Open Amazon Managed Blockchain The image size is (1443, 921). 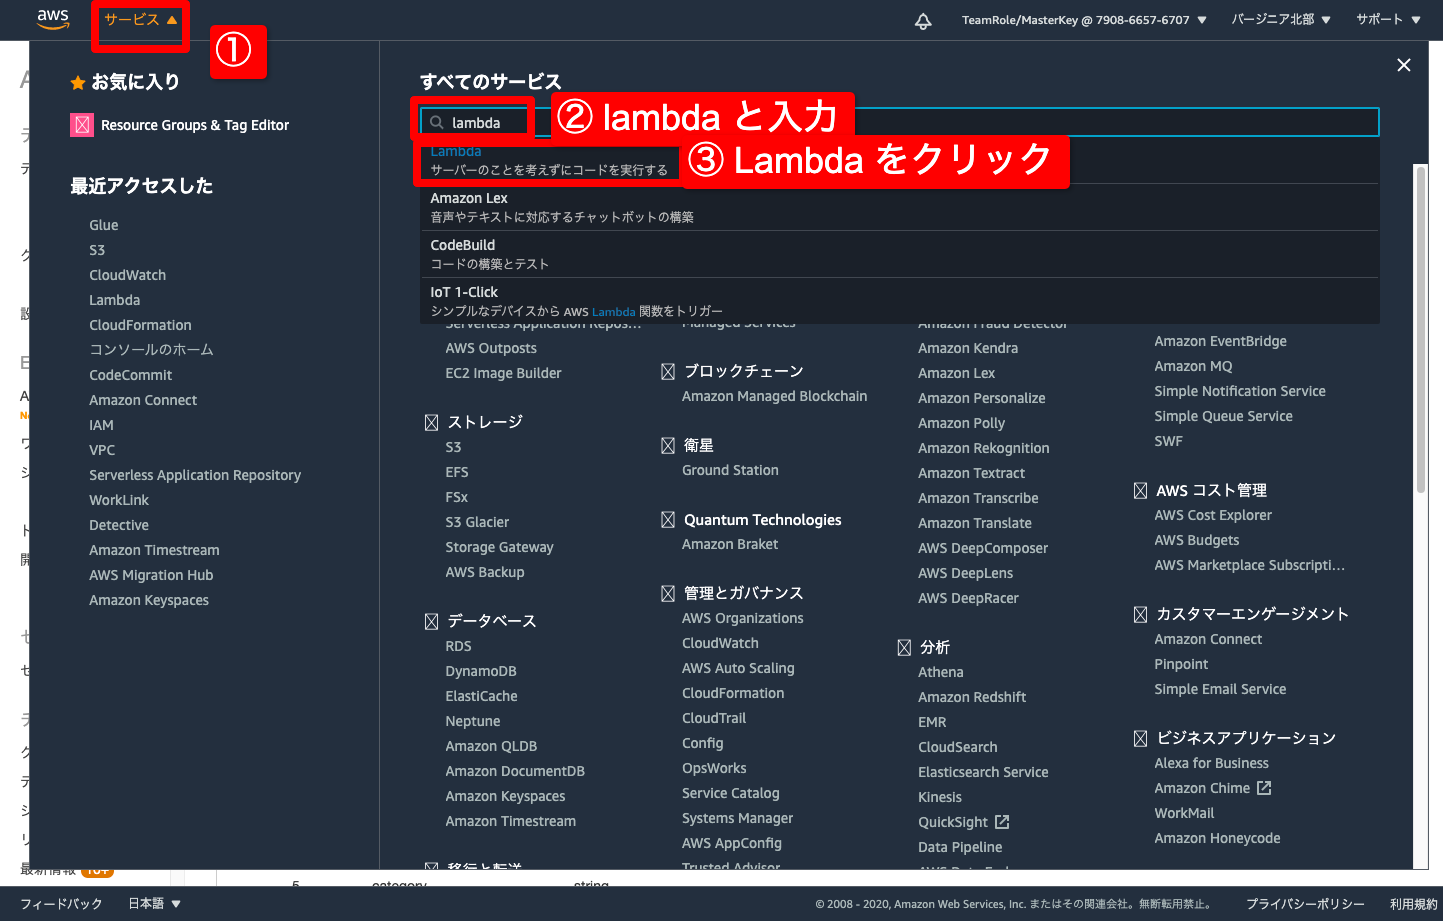tap(775, 396)
